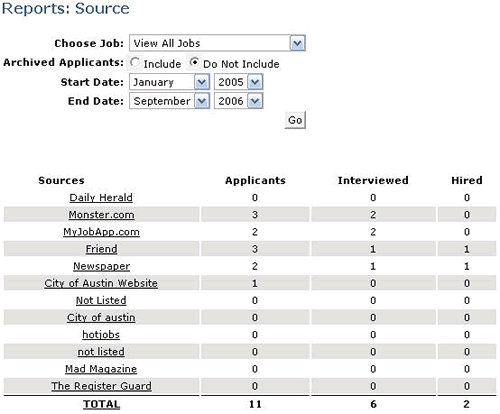Click Newspaper hired count 1

(x=467, y=266)
